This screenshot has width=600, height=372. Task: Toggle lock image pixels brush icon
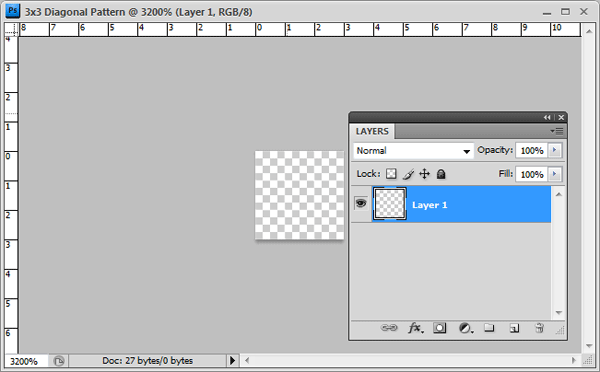[408, 174]
